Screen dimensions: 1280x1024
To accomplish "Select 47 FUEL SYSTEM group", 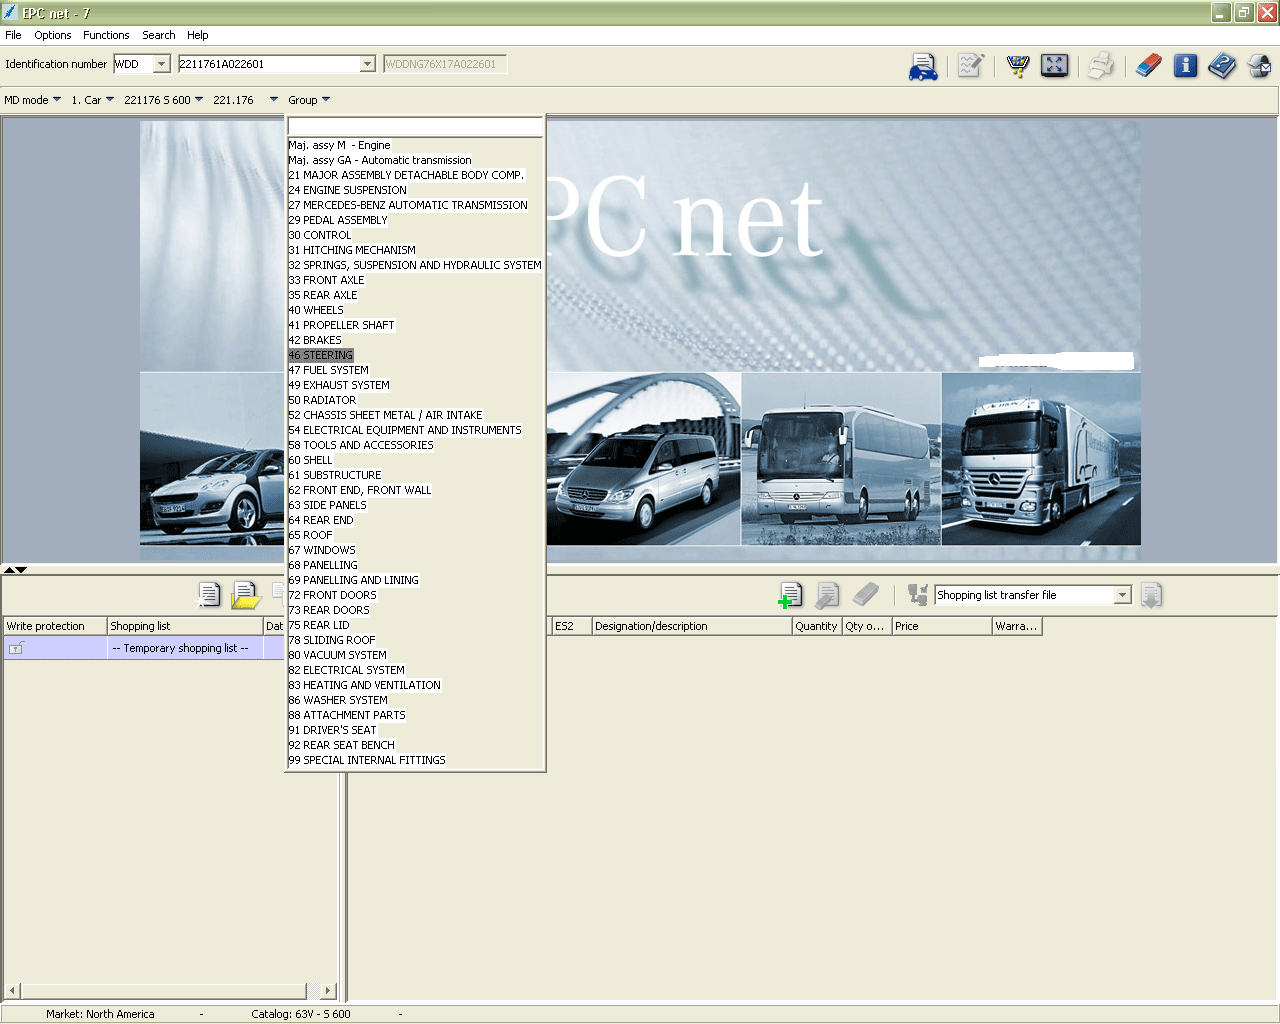I will [328, 370].
